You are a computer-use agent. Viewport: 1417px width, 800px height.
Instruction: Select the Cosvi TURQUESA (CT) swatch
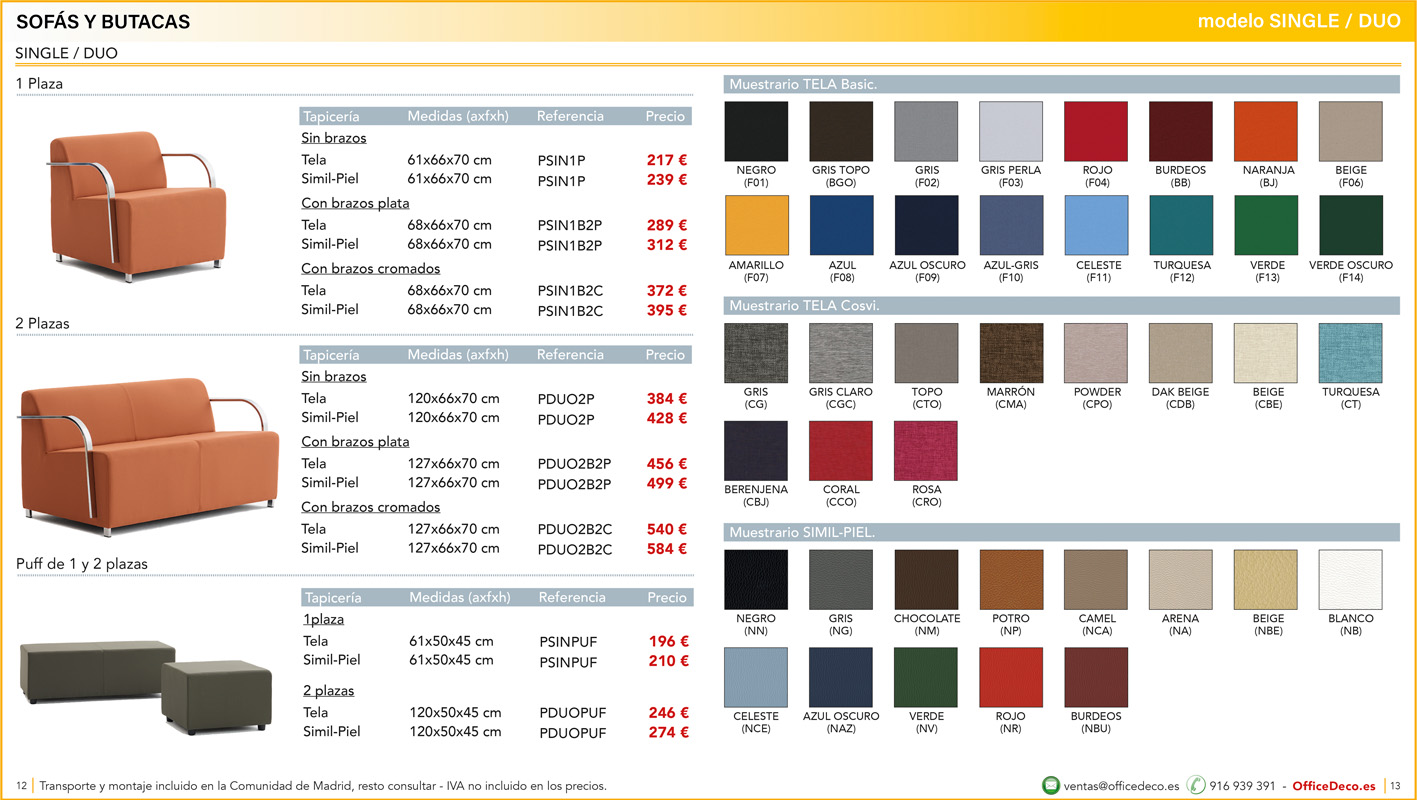coord(1351,353)
